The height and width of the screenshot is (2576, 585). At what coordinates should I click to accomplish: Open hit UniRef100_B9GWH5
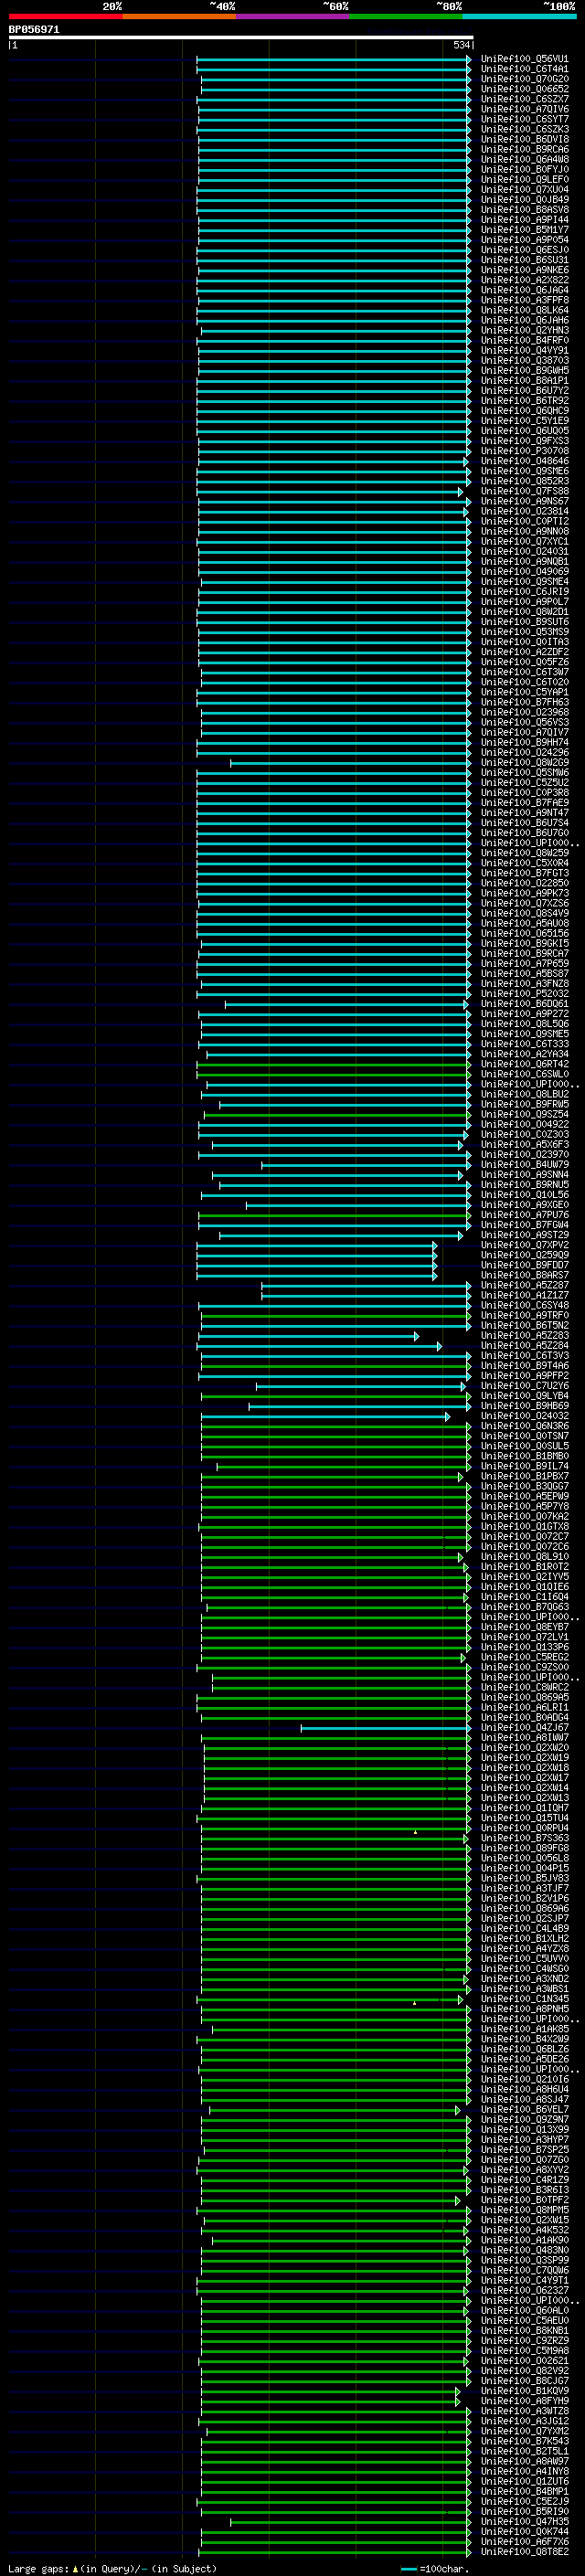pos(524,370)
